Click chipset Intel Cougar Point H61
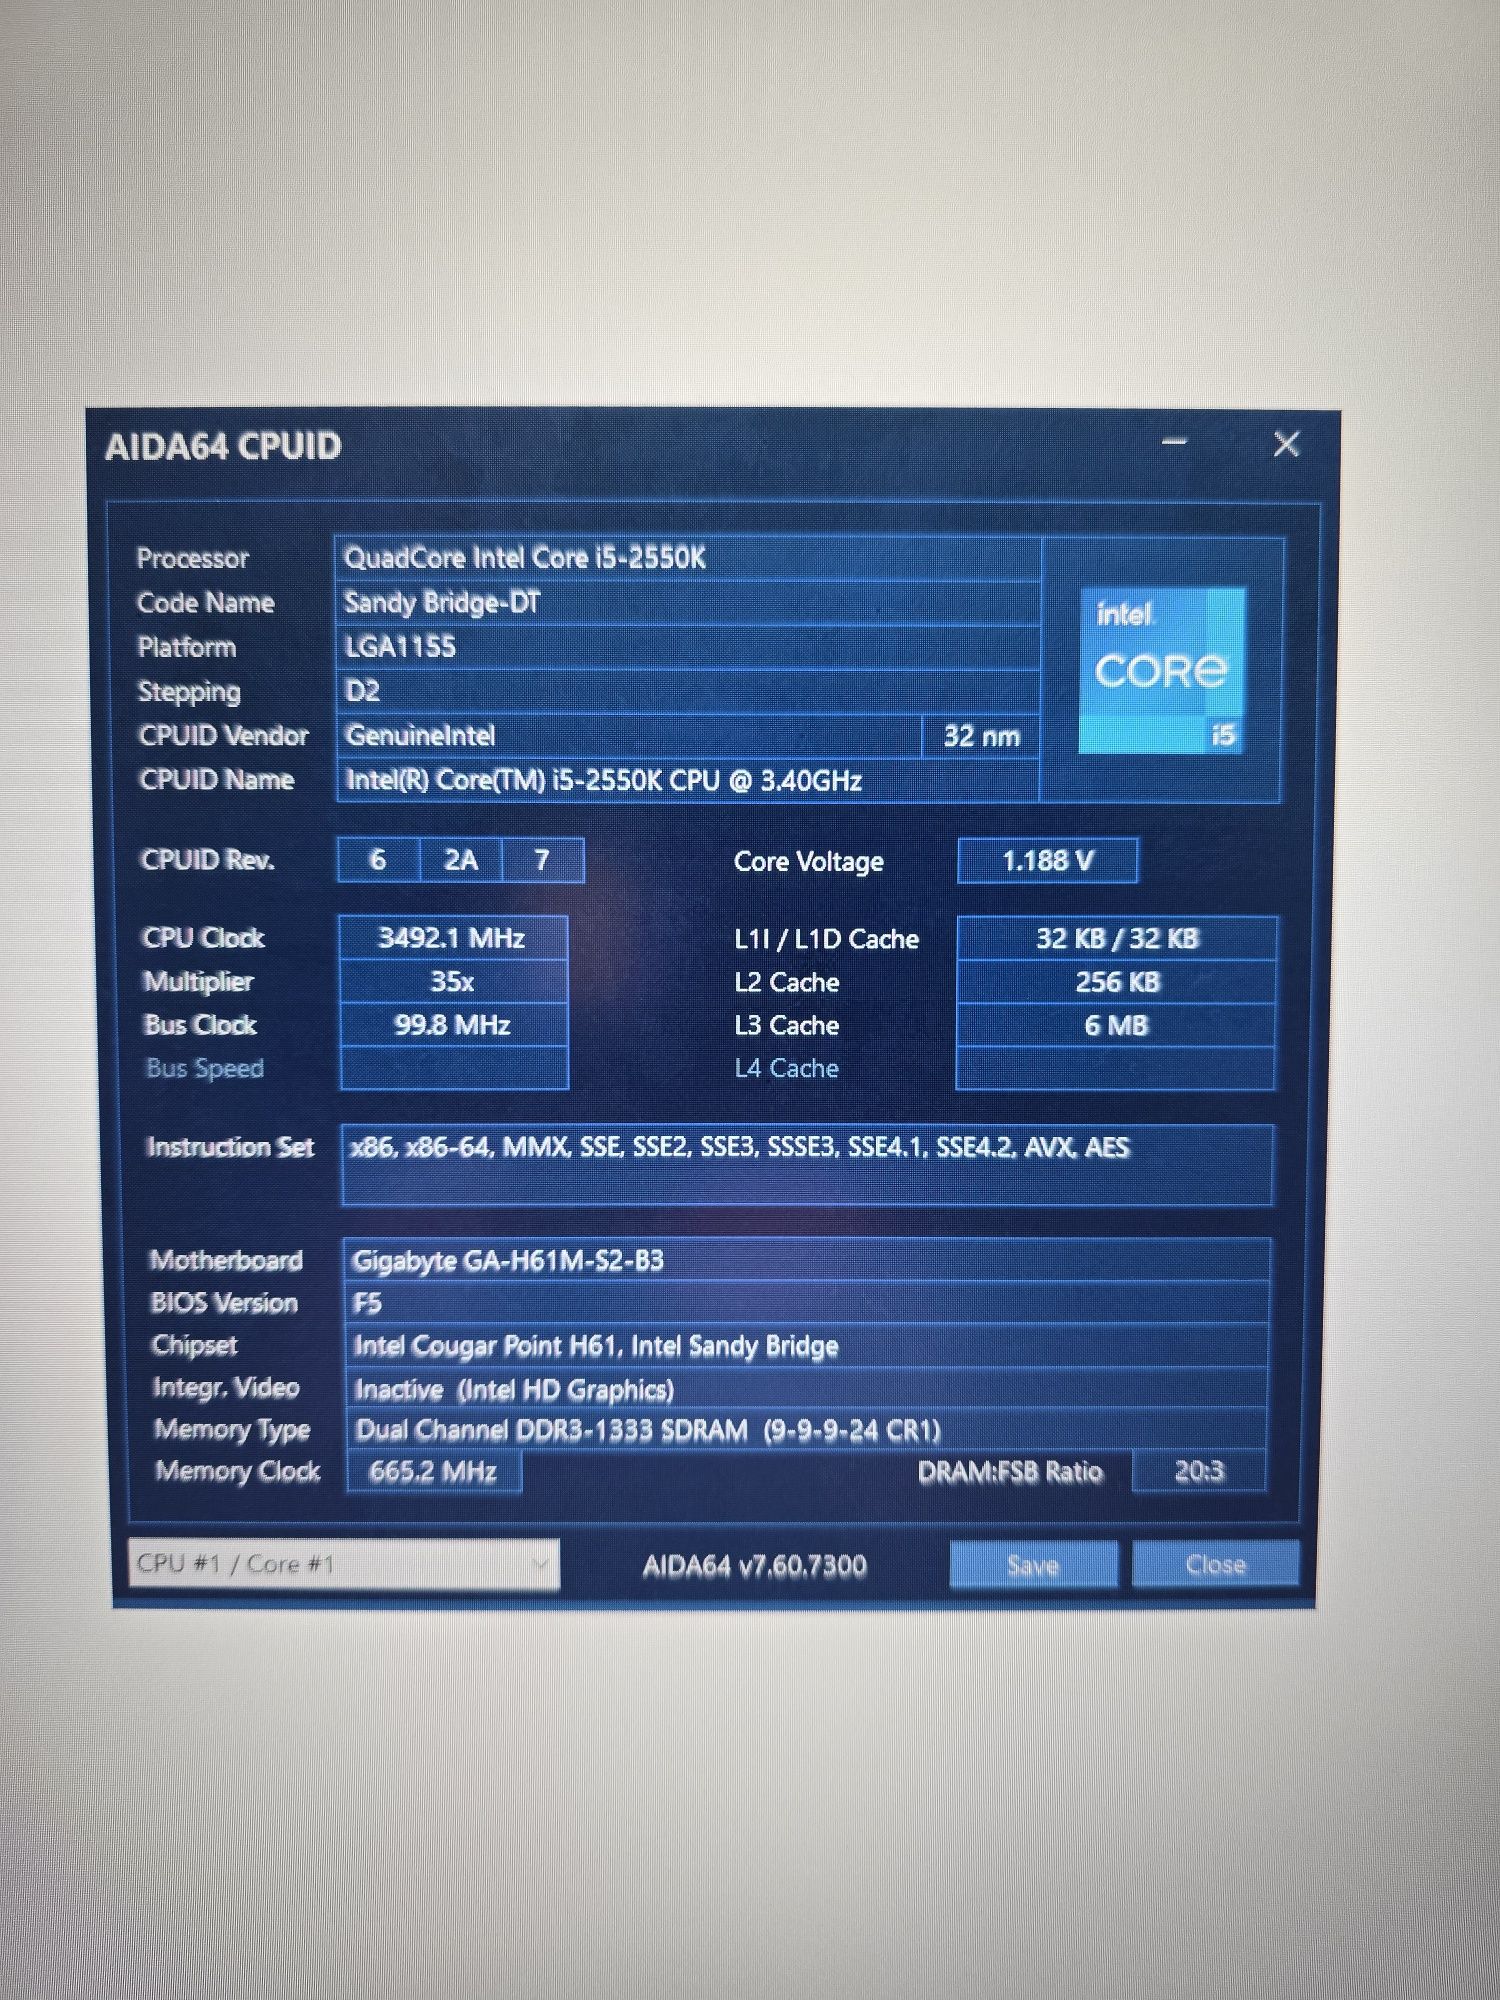This screenshot has width=1500, height=2000. pyautogui.click(x=806, y=1346)
